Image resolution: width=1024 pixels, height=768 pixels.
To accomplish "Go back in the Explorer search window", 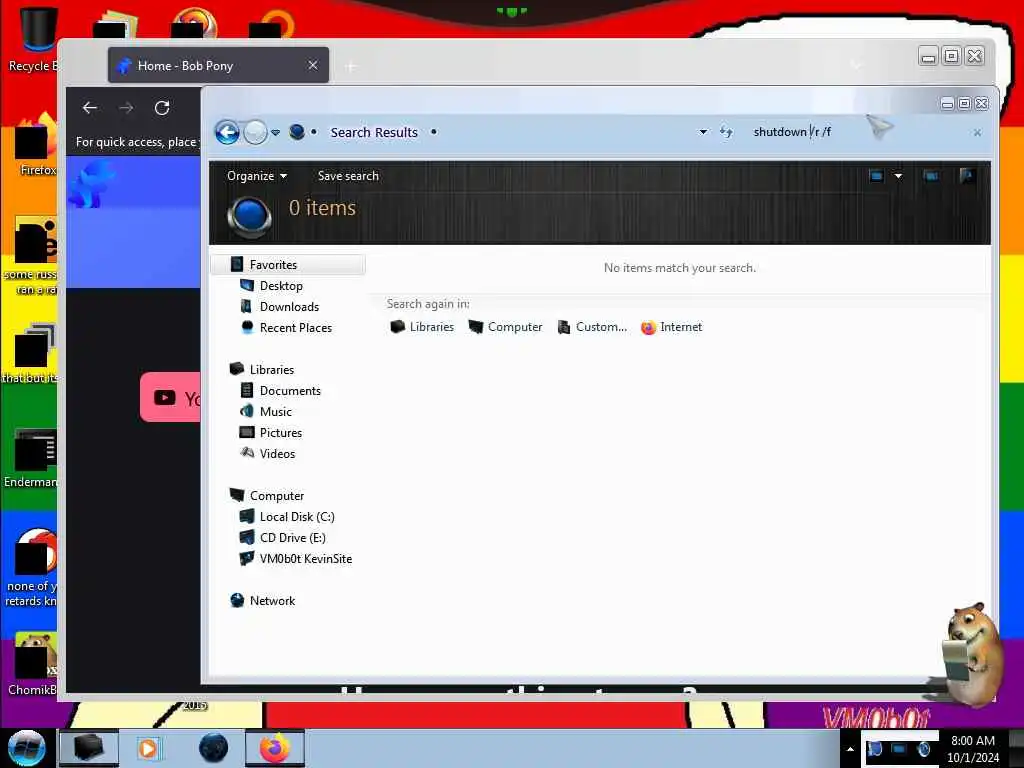I will 227,133.
